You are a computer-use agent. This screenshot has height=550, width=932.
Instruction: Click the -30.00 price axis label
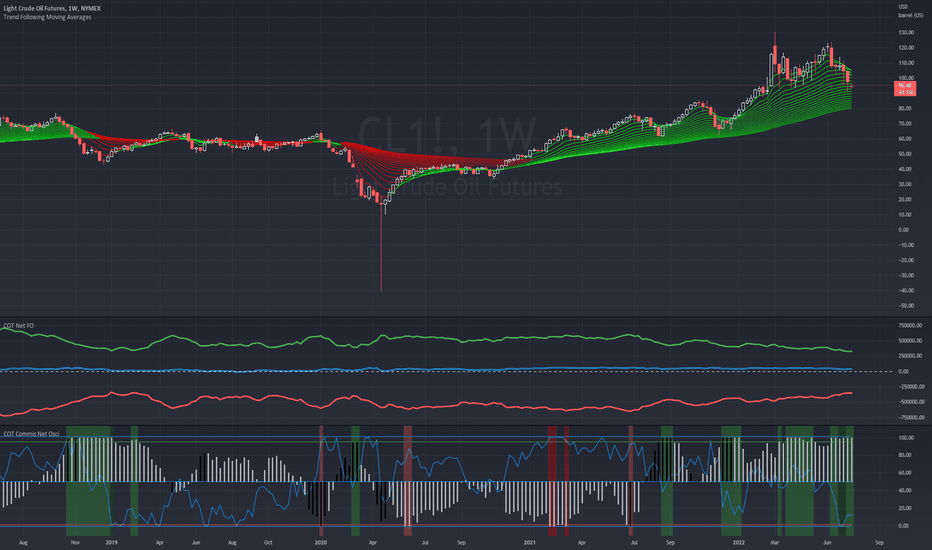[906, 275]
